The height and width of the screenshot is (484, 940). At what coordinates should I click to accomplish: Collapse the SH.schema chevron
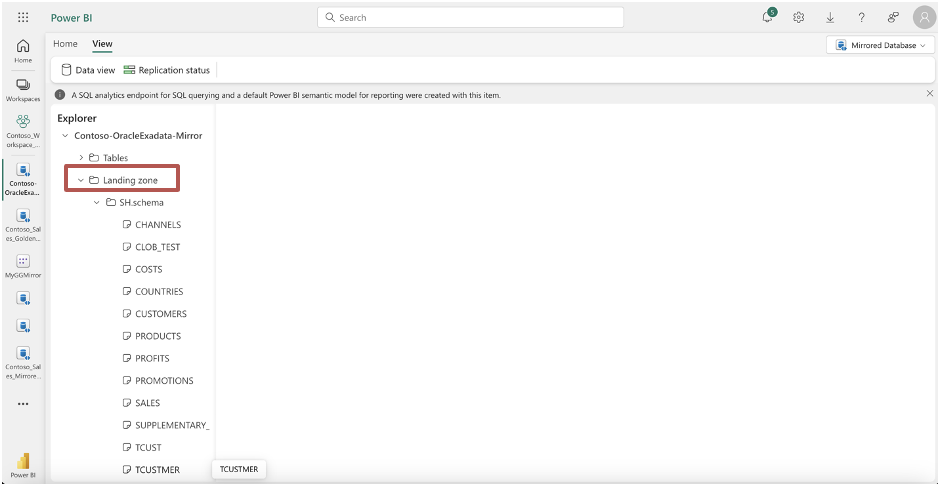tap(97, 203)
